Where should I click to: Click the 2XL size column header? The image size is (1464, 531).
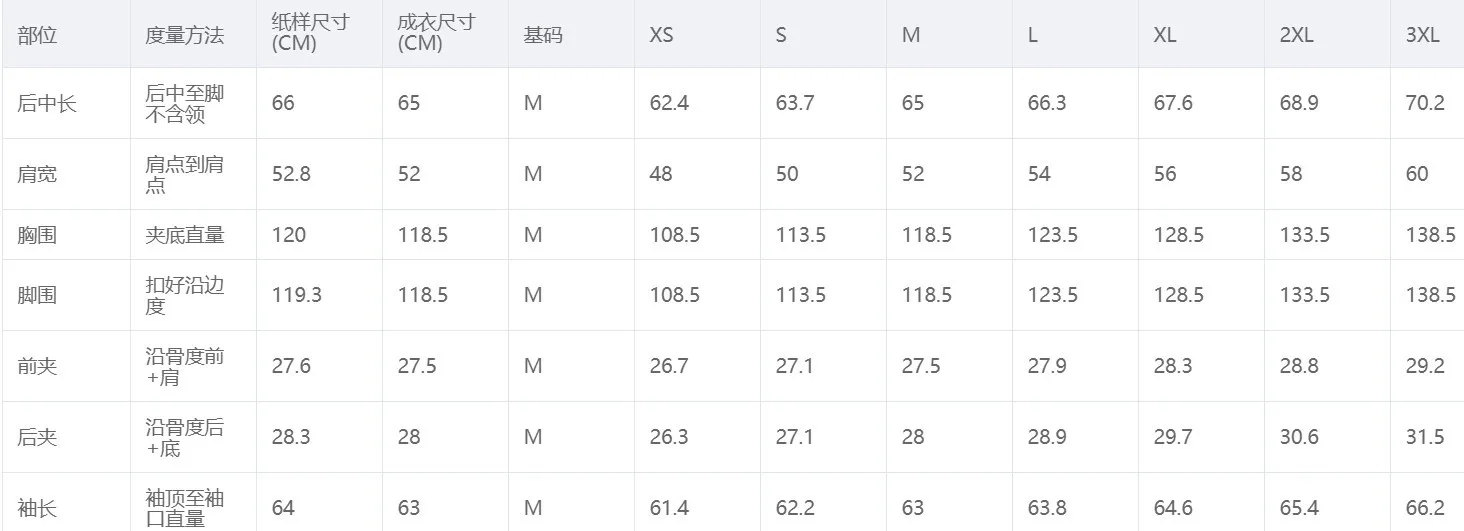click(x=1296, y=35)
